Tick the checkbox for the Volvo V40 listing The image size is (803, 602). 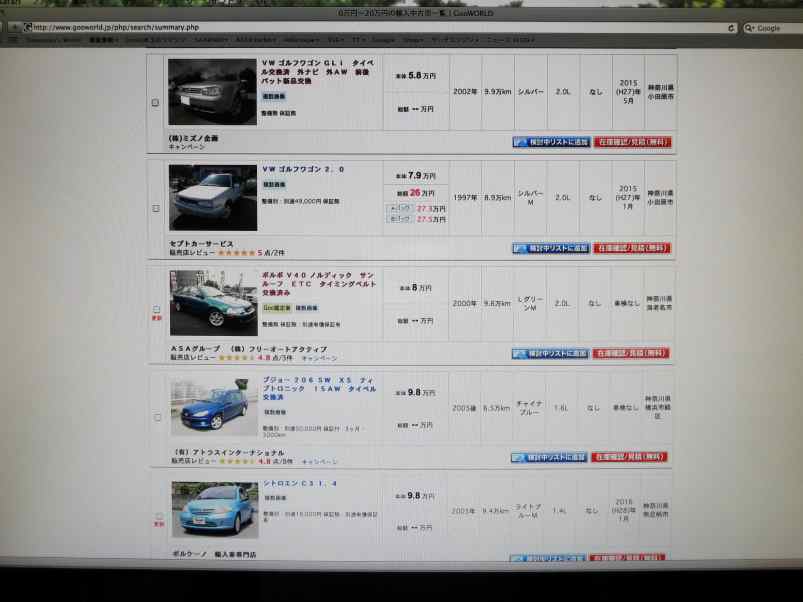tap(157, 309)
